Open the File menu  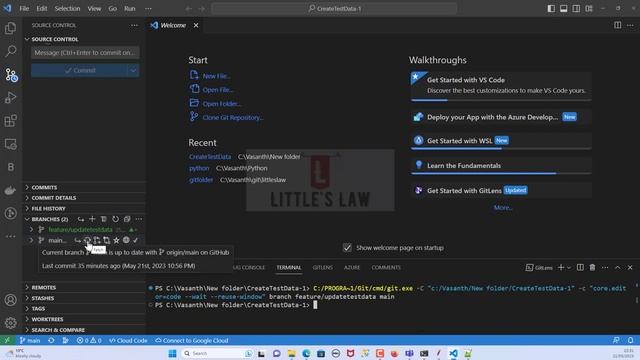[x=24, y=8]
